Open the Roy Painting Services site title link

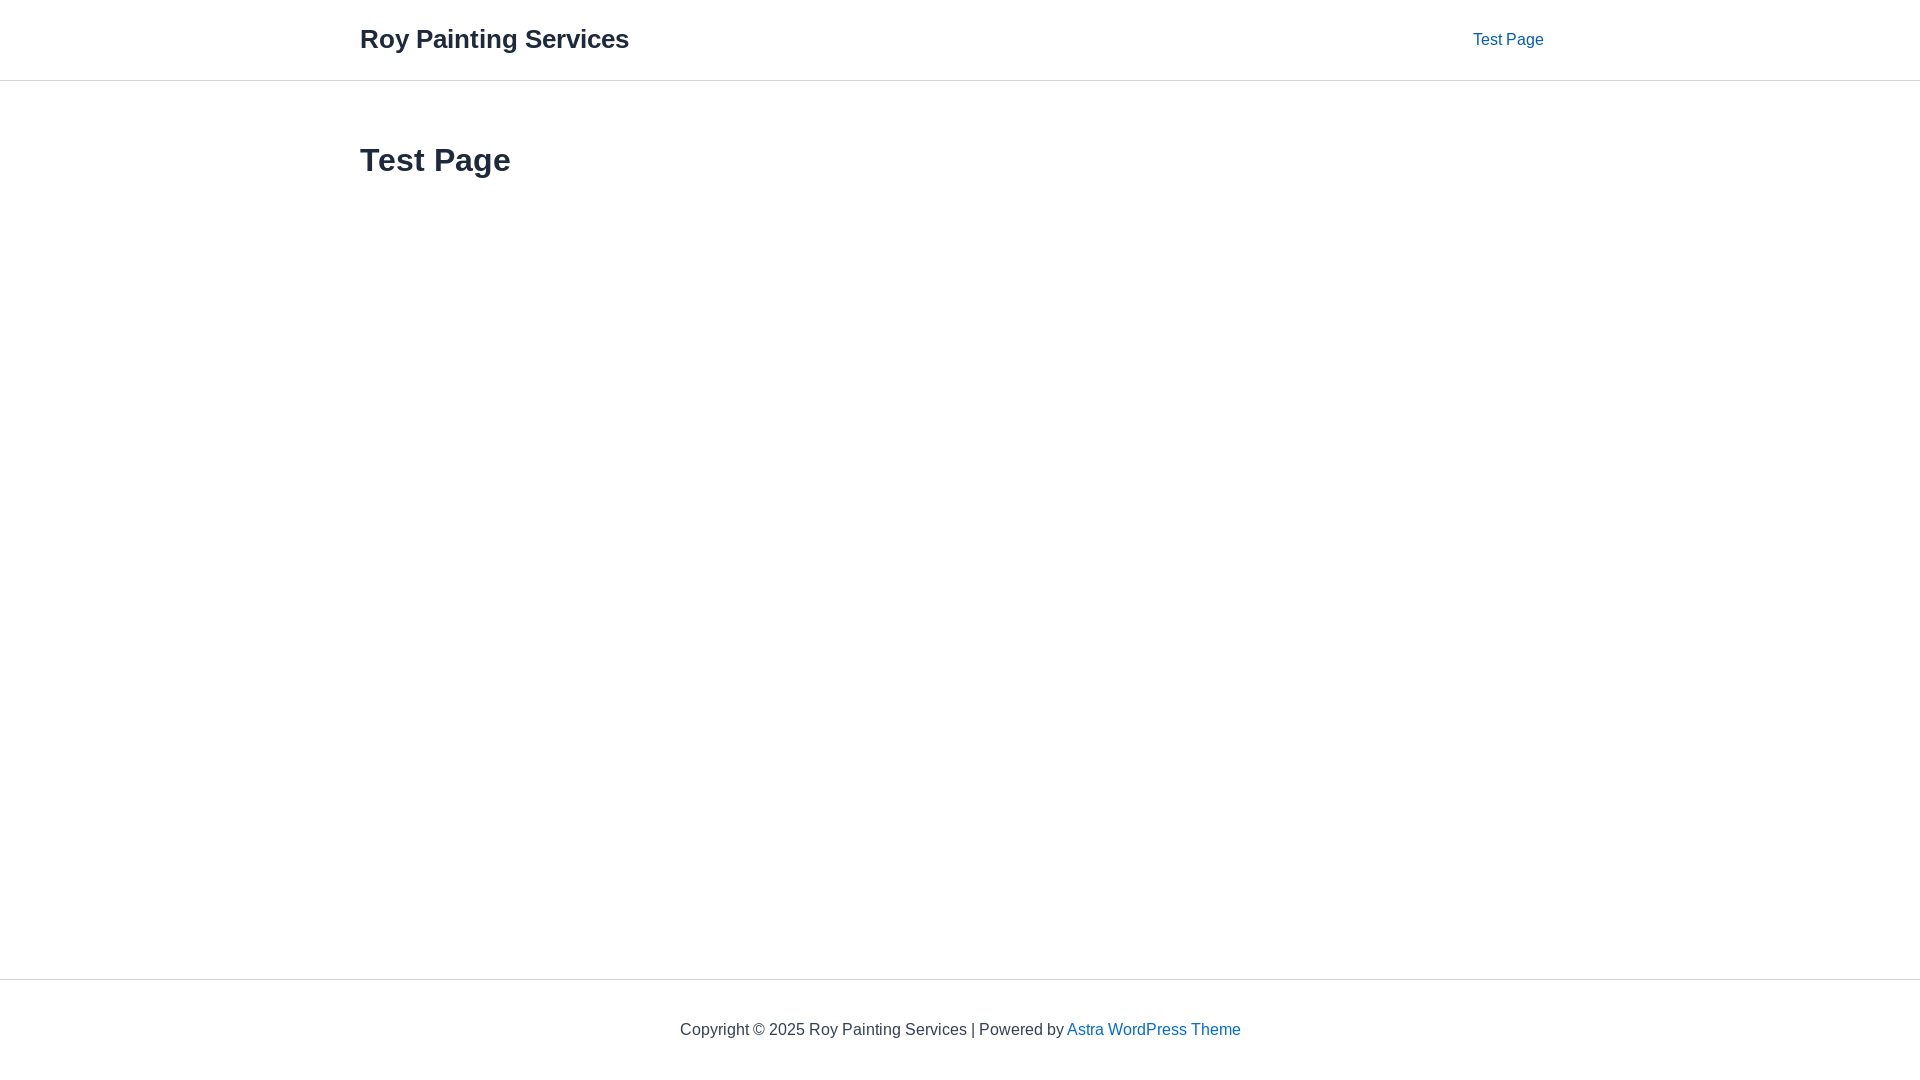point(494,39)
